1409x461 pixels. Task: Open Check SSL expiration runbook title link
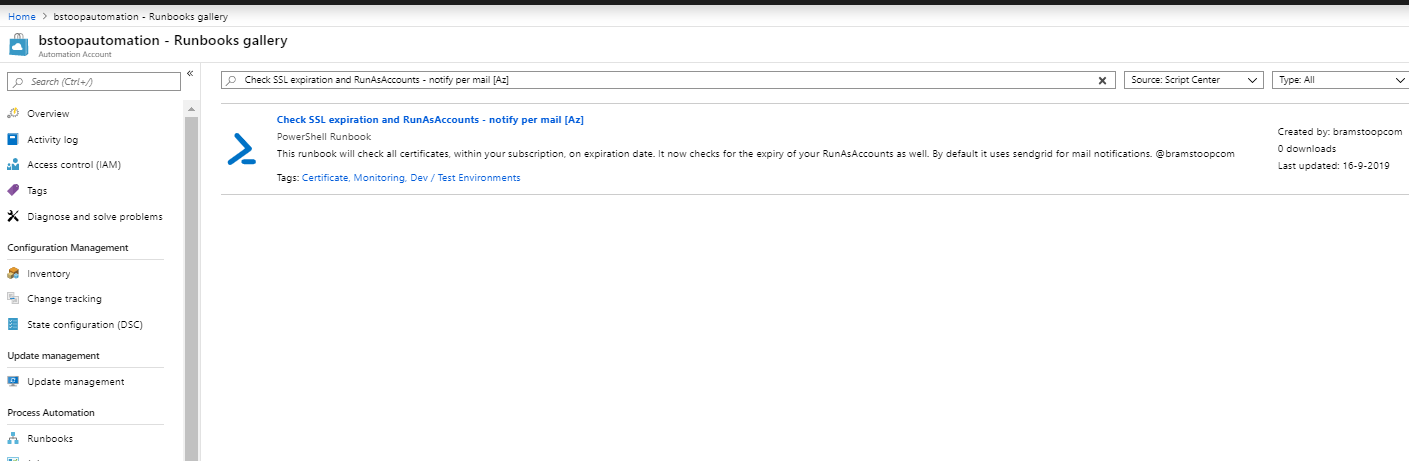[430, 120]
